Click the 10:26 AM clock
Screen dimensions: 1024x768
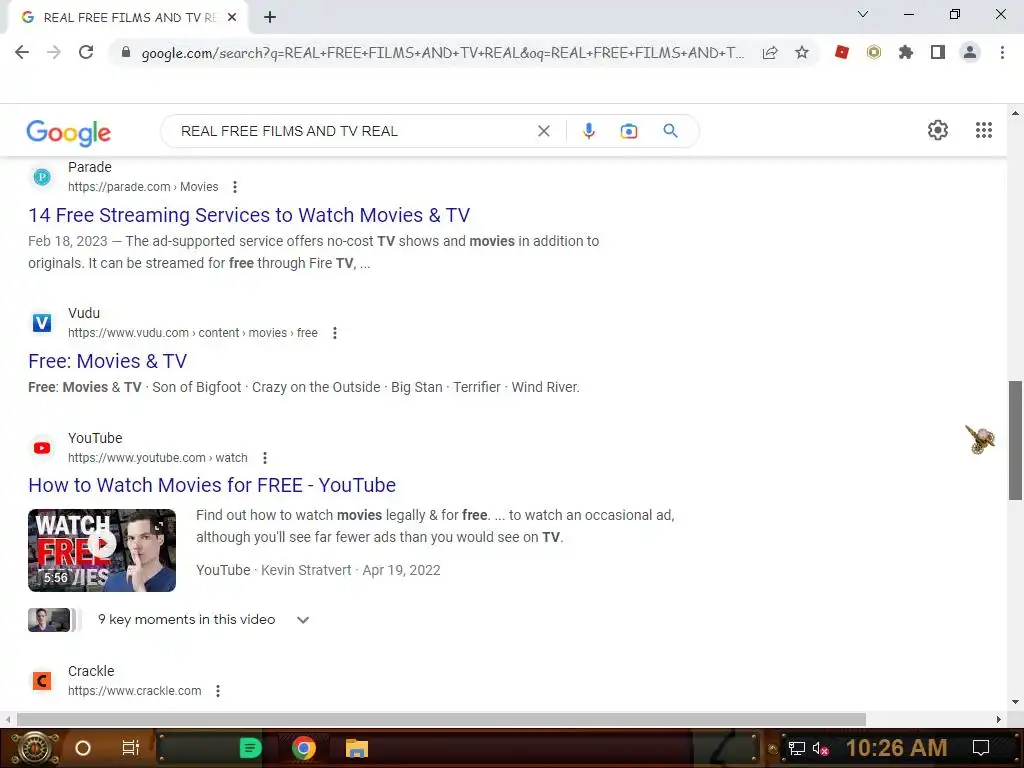coord(896,748)
